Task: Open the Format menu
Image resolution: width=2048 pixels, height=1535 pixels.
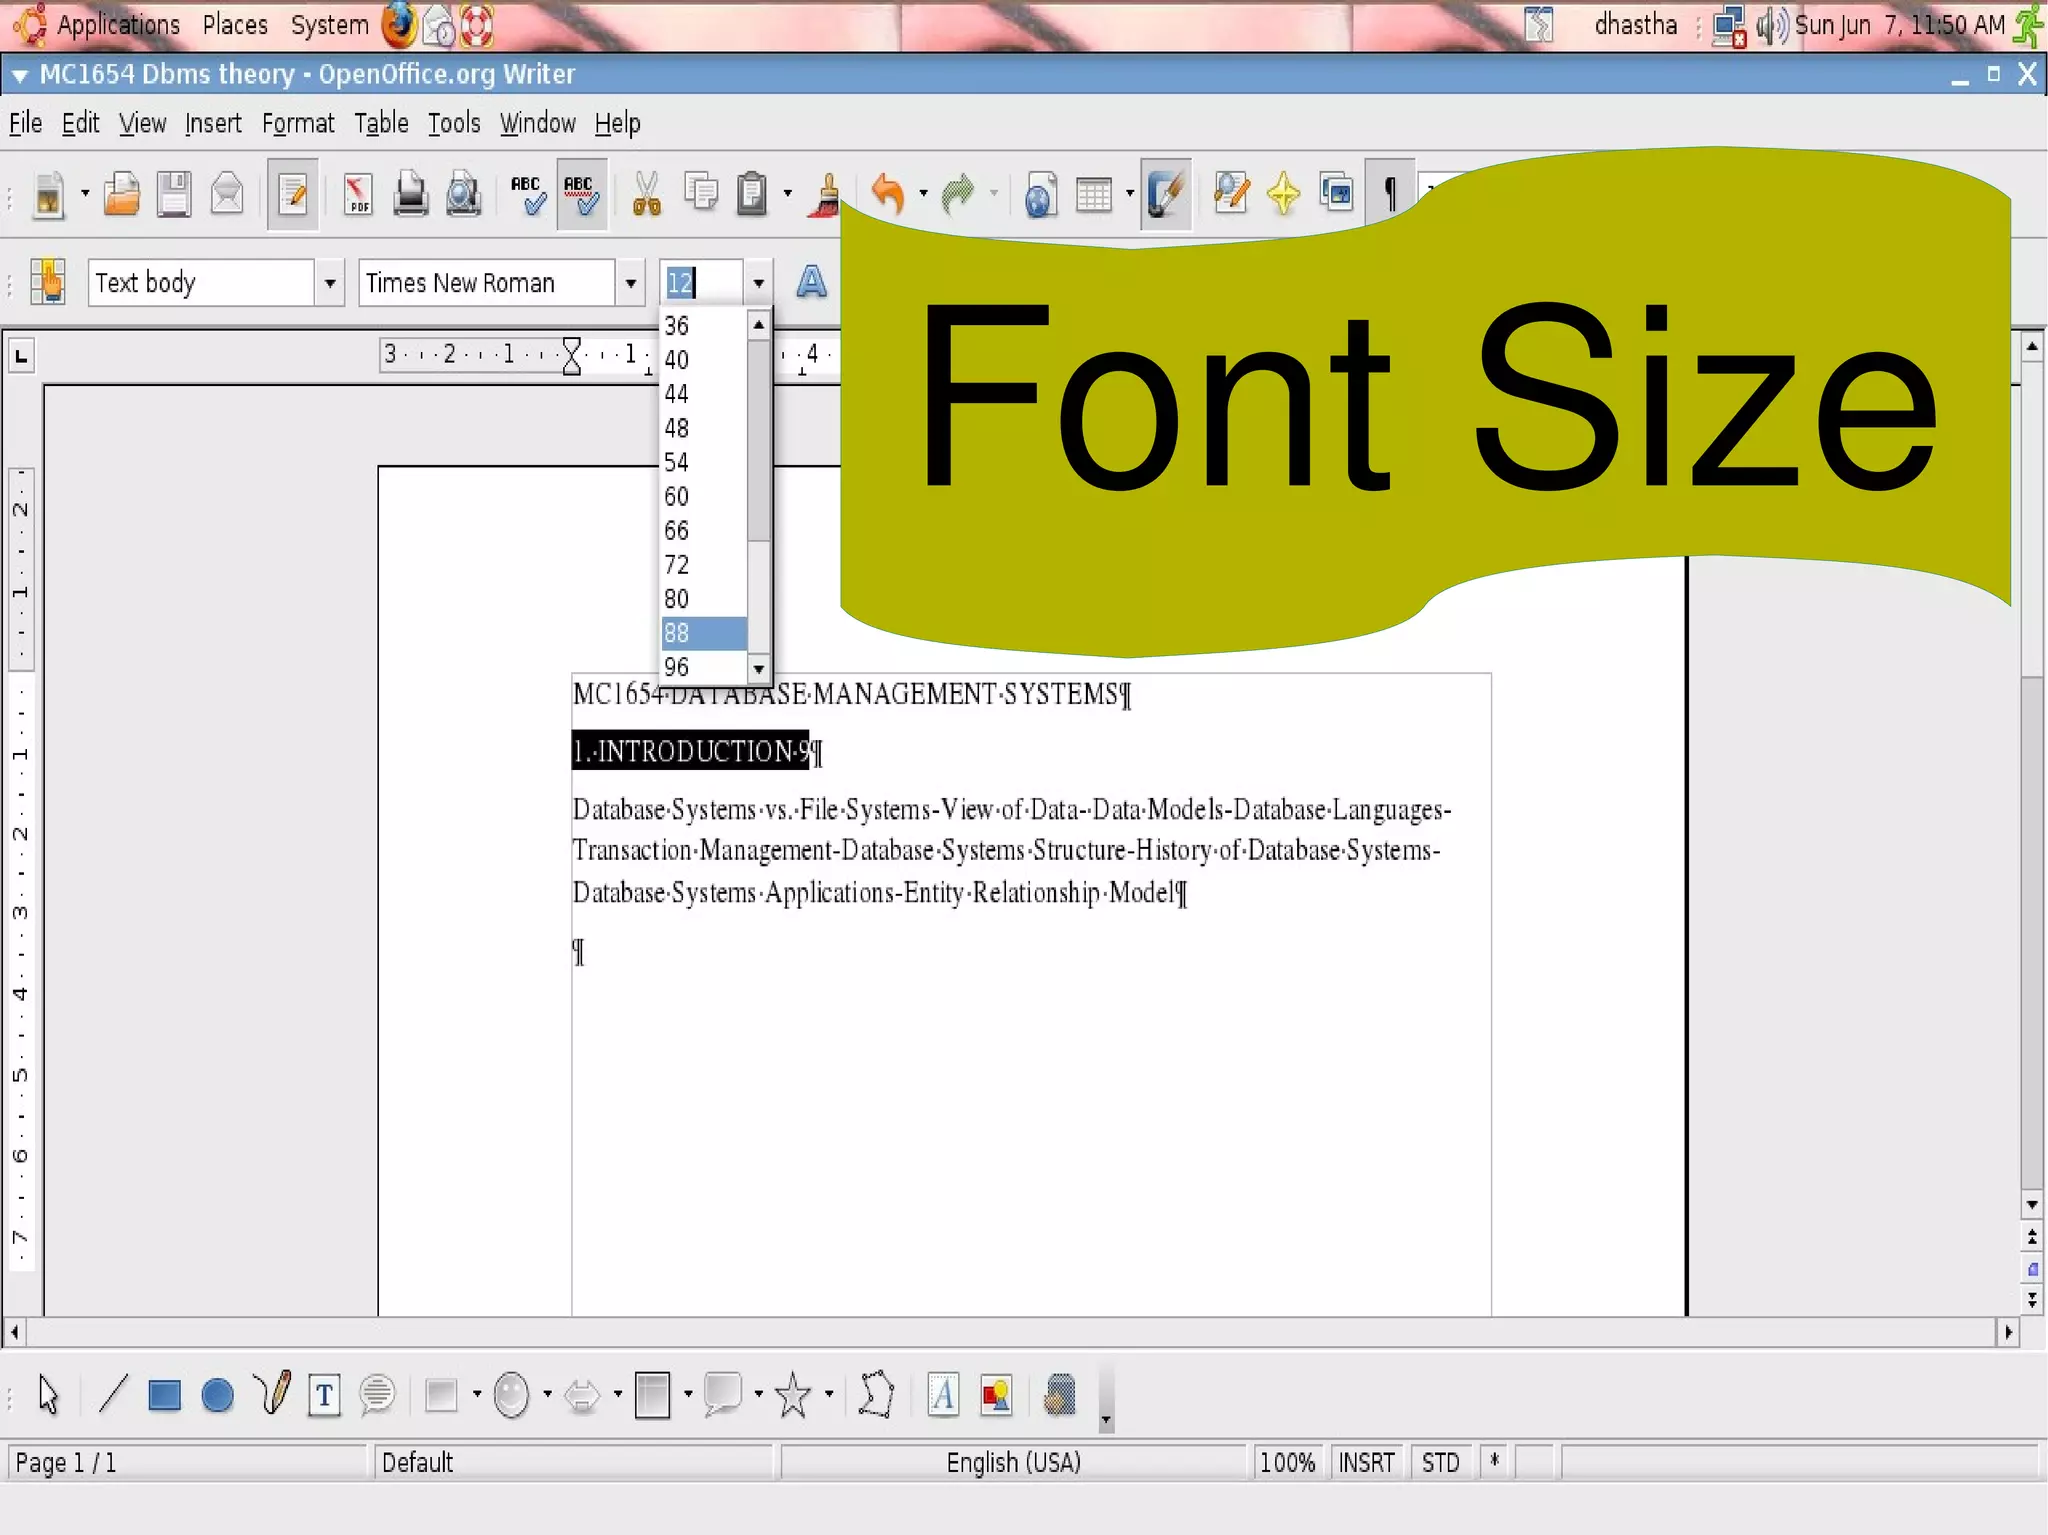Action: 298,123
